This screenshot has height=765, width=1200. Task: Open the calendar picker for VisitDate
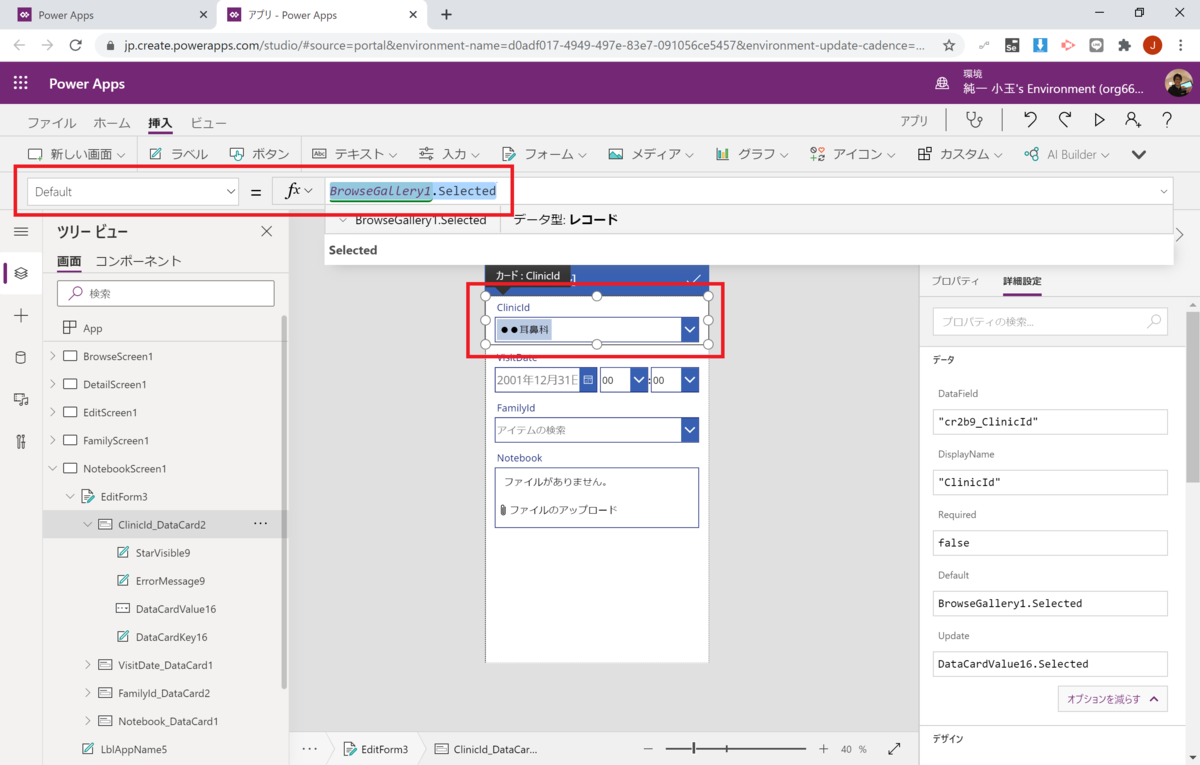[588, 380]
